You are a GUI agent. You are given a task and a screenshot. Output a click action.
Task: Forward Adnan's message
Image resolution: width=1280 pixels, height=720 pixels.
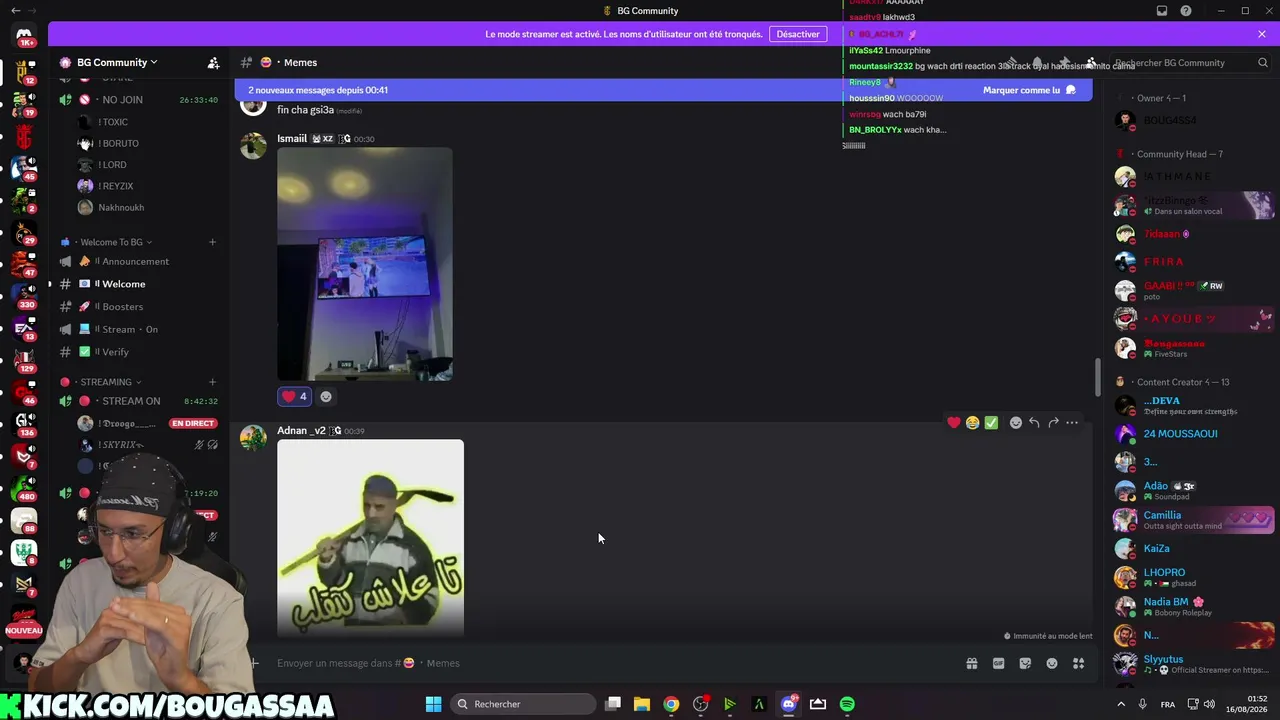1053,423
